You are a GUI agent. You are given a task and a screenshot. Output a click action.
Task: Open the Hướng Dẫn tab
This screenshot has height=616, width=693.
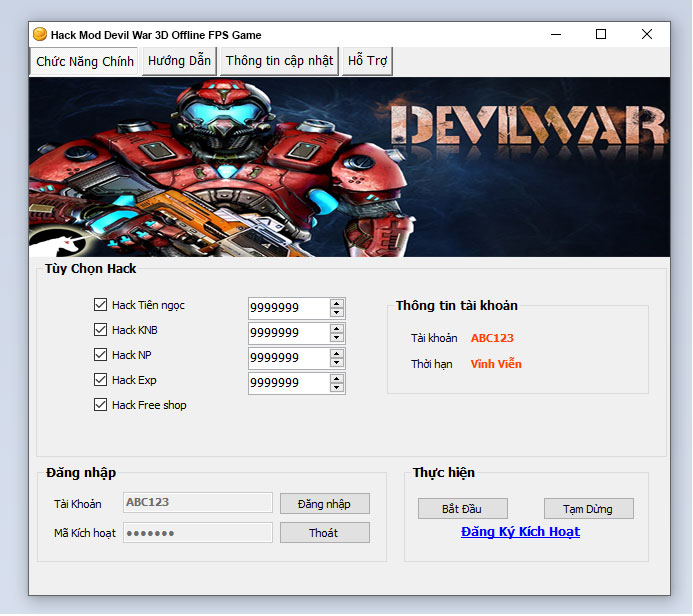pyautogui.click(x=179, y=61)
